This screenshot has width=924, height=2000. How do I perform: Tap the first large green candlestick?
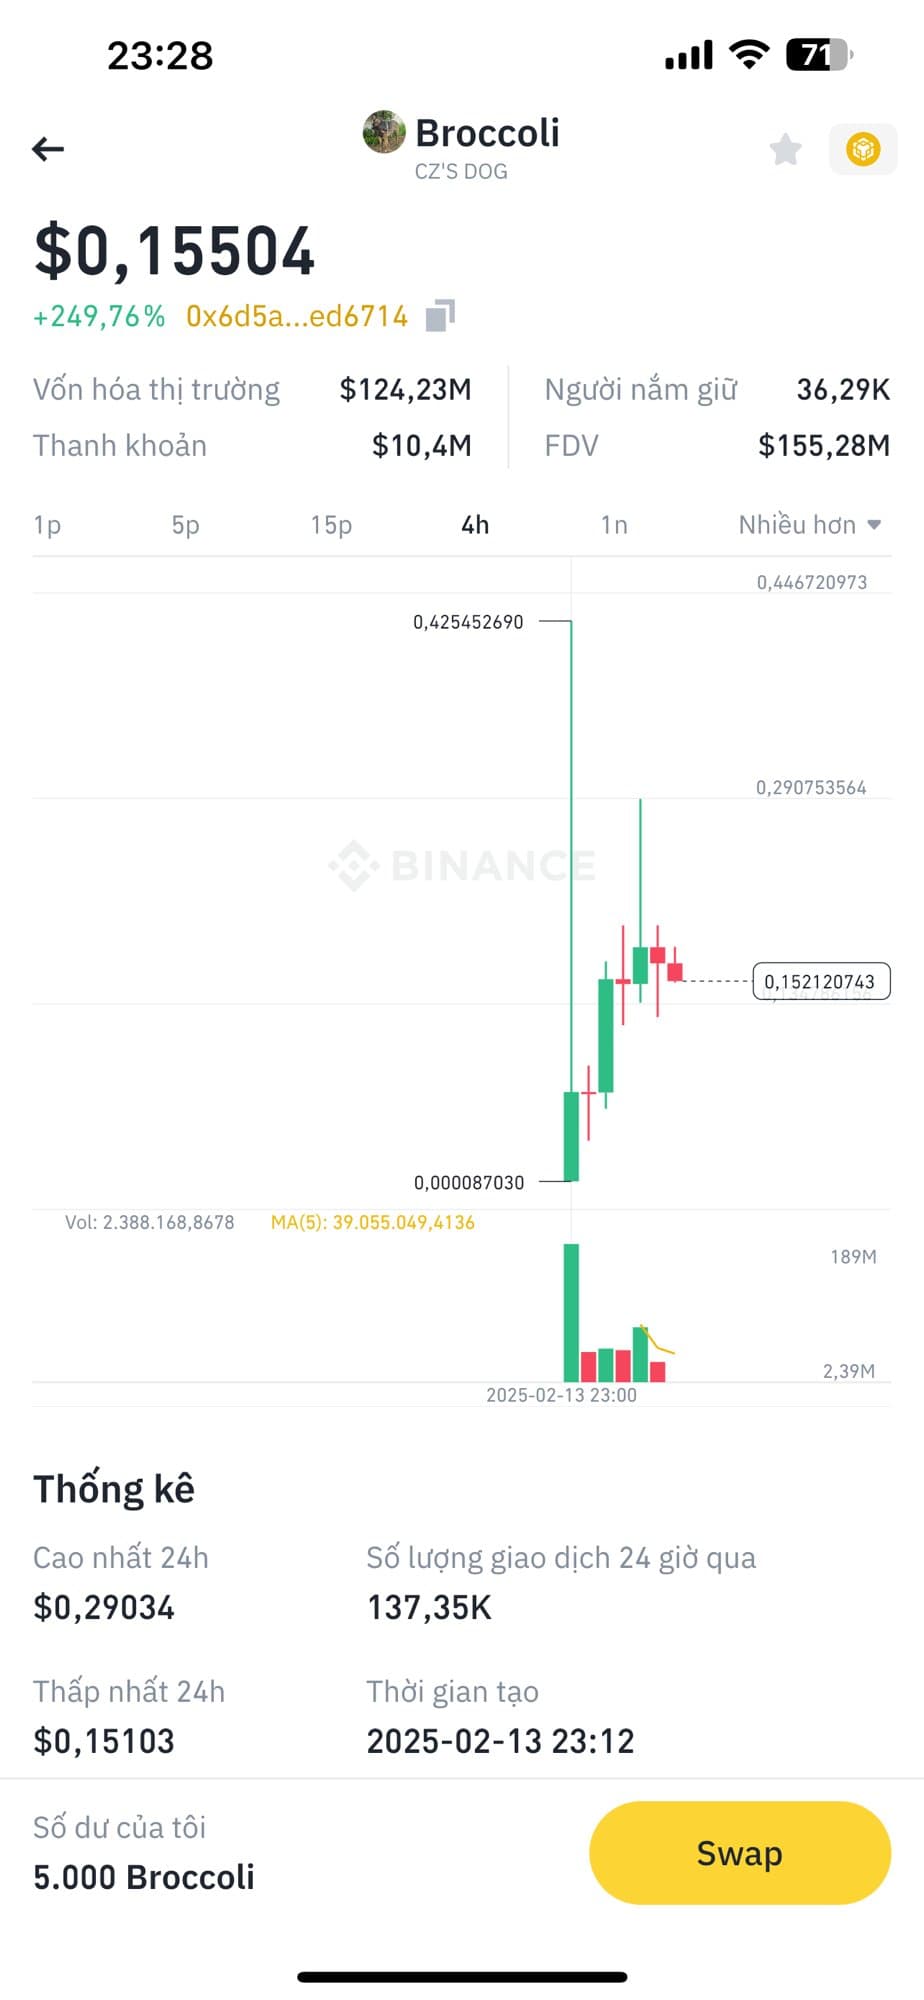(571, 1136)
